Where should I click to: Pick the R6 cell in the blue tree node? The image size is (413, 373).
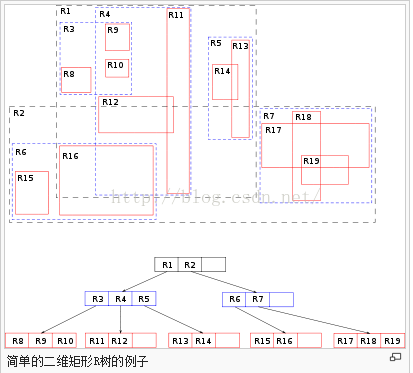[x=234, y=299]
